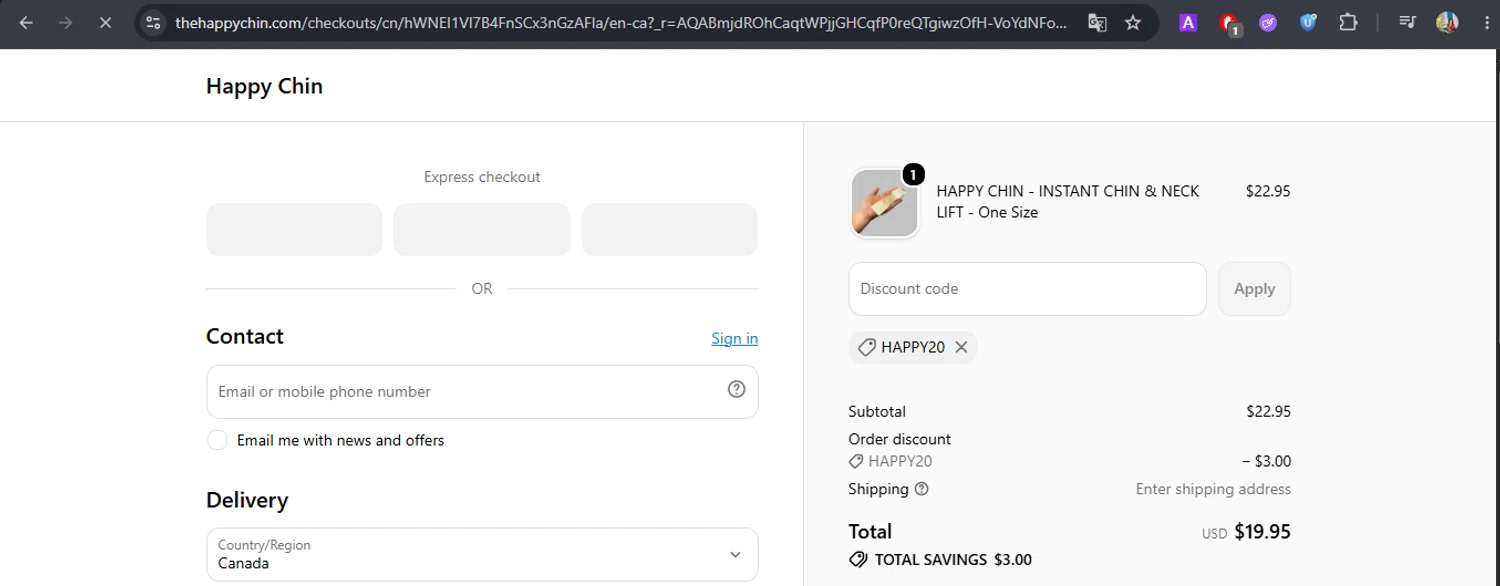This screenshot has width=1500, height=586.
Task: Click the Enter shipping address text
Action: (x=1213, y=489)
